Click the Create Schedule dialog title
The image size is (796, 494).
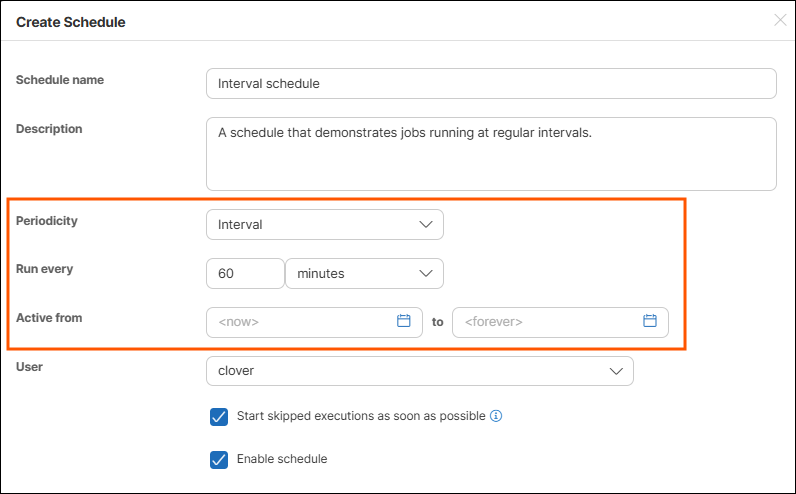click(x=70, y=21)
